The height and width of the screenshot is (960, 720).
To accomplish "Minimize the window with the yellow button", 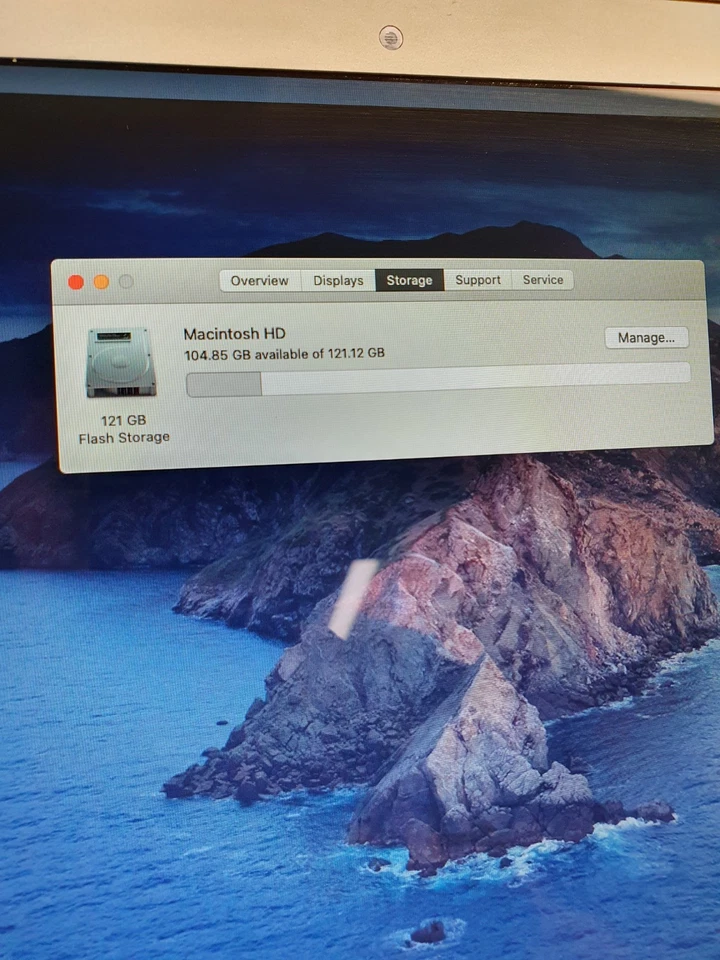I will [x=101, y=282].
